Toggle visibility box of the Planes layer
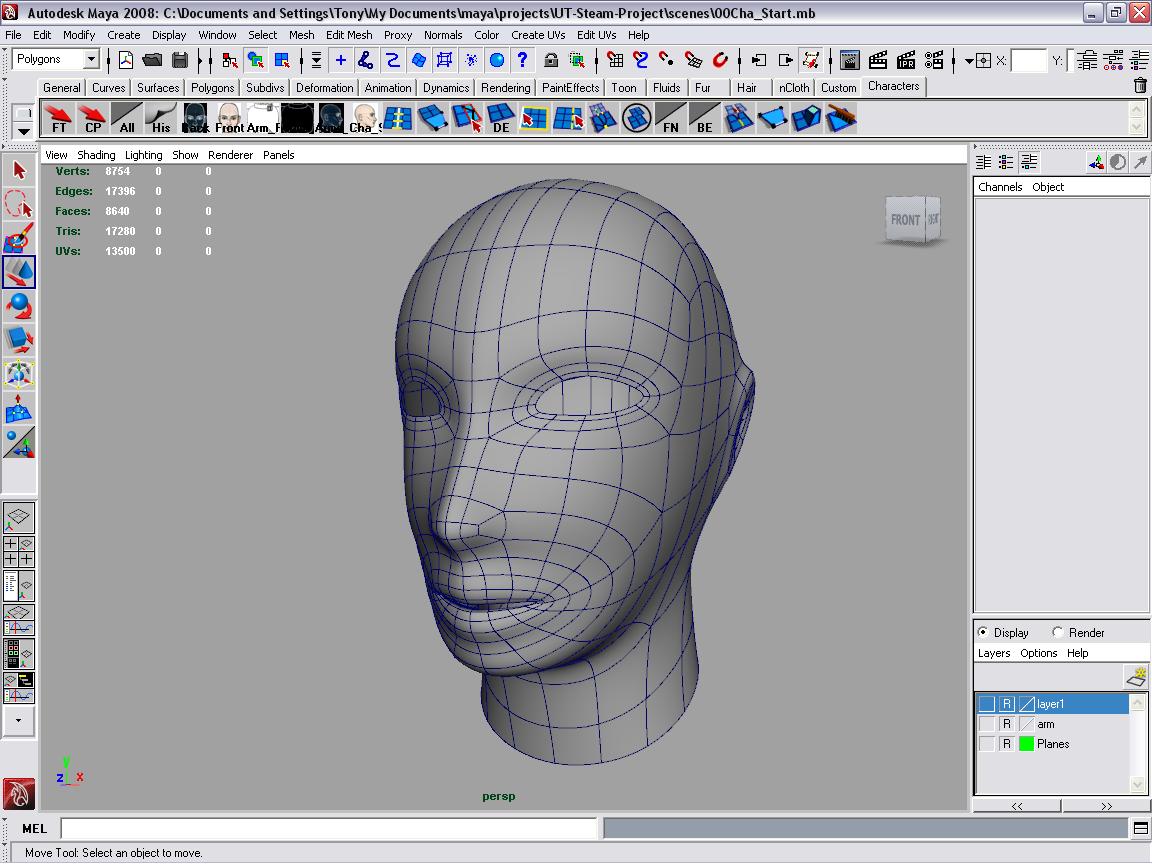 [x=987, y=744]
